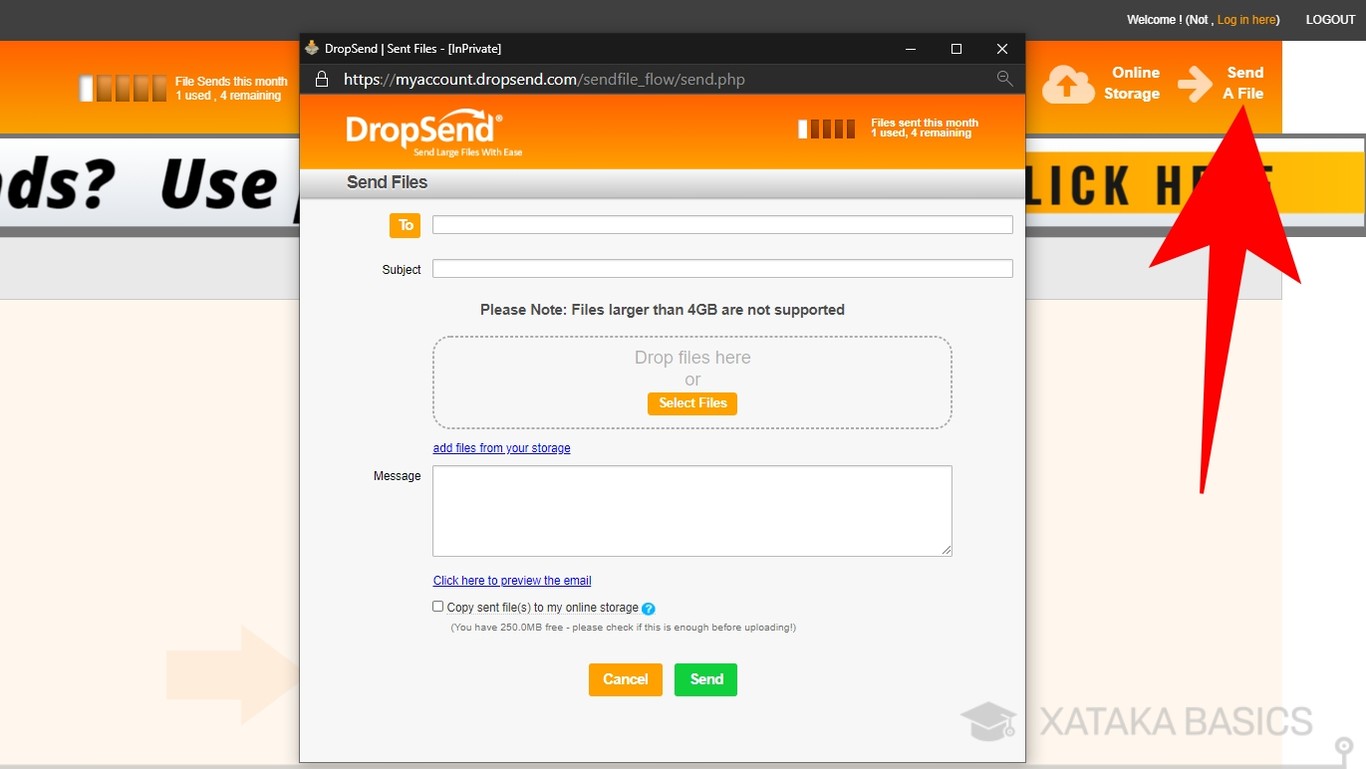Image resolution: width=1366 pixels, height=769 pixels.
Task: Click the magnifier icon in the address bar
Action: pyautogui.click(x=1005, y=79)
